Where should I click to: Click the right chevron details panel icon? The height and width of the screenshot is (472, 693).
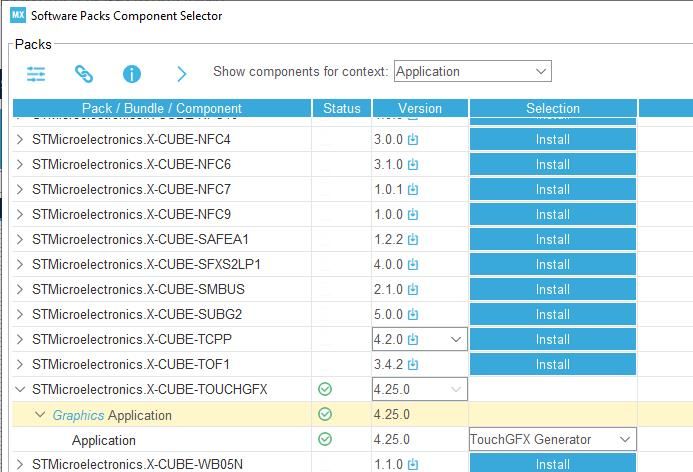pyautogui.click(x=182, y=74)
